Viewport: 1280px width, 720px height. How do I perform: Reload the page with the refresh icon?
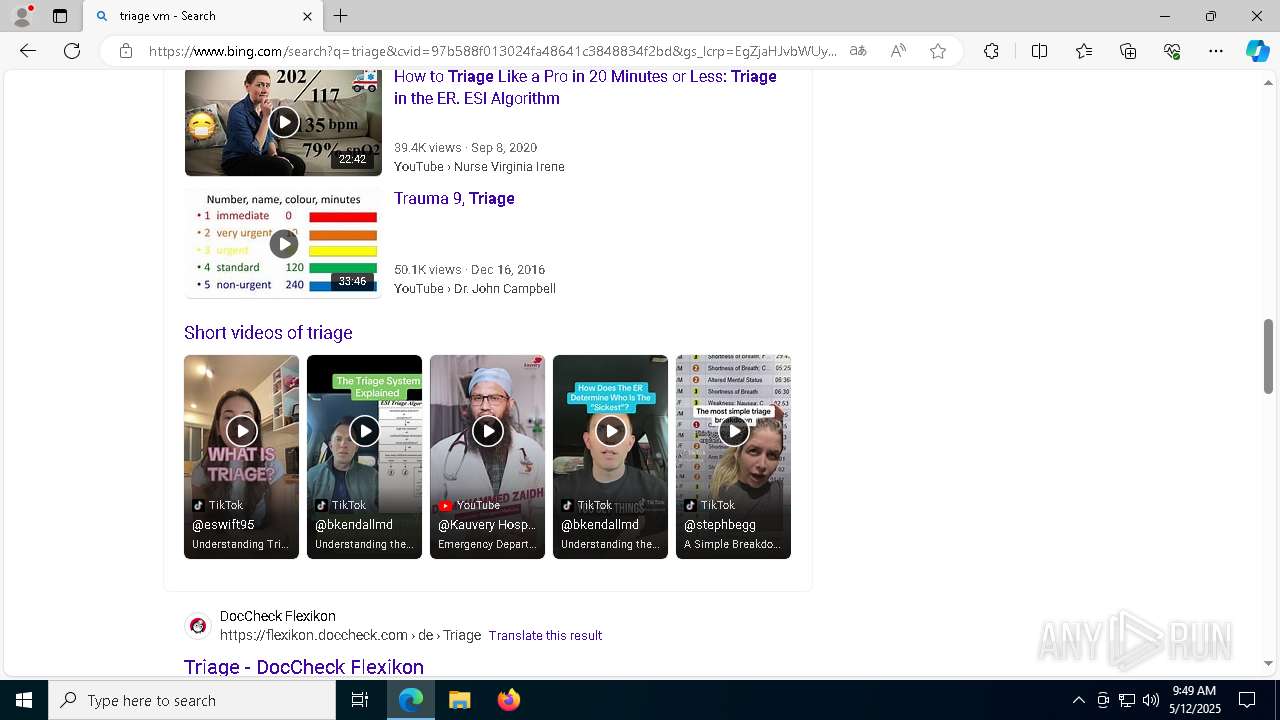[72, 51]
